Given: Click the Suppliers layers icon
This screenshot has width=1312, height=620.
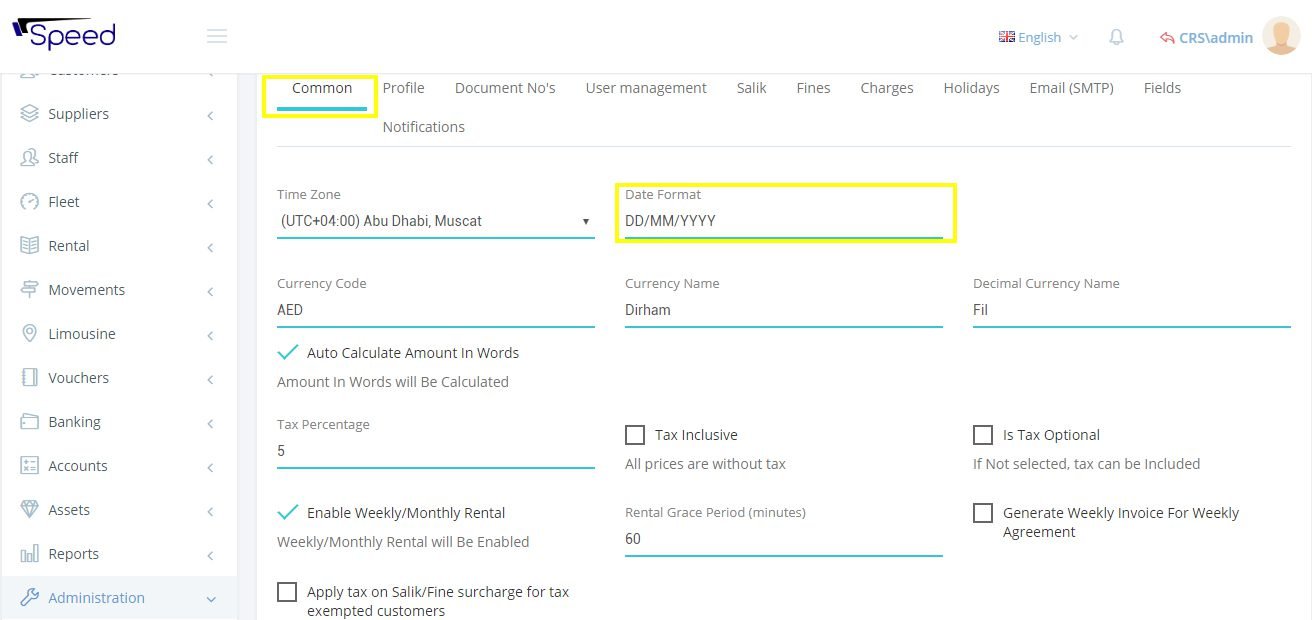Looking at the screenshot, I should tap(30, 114).
